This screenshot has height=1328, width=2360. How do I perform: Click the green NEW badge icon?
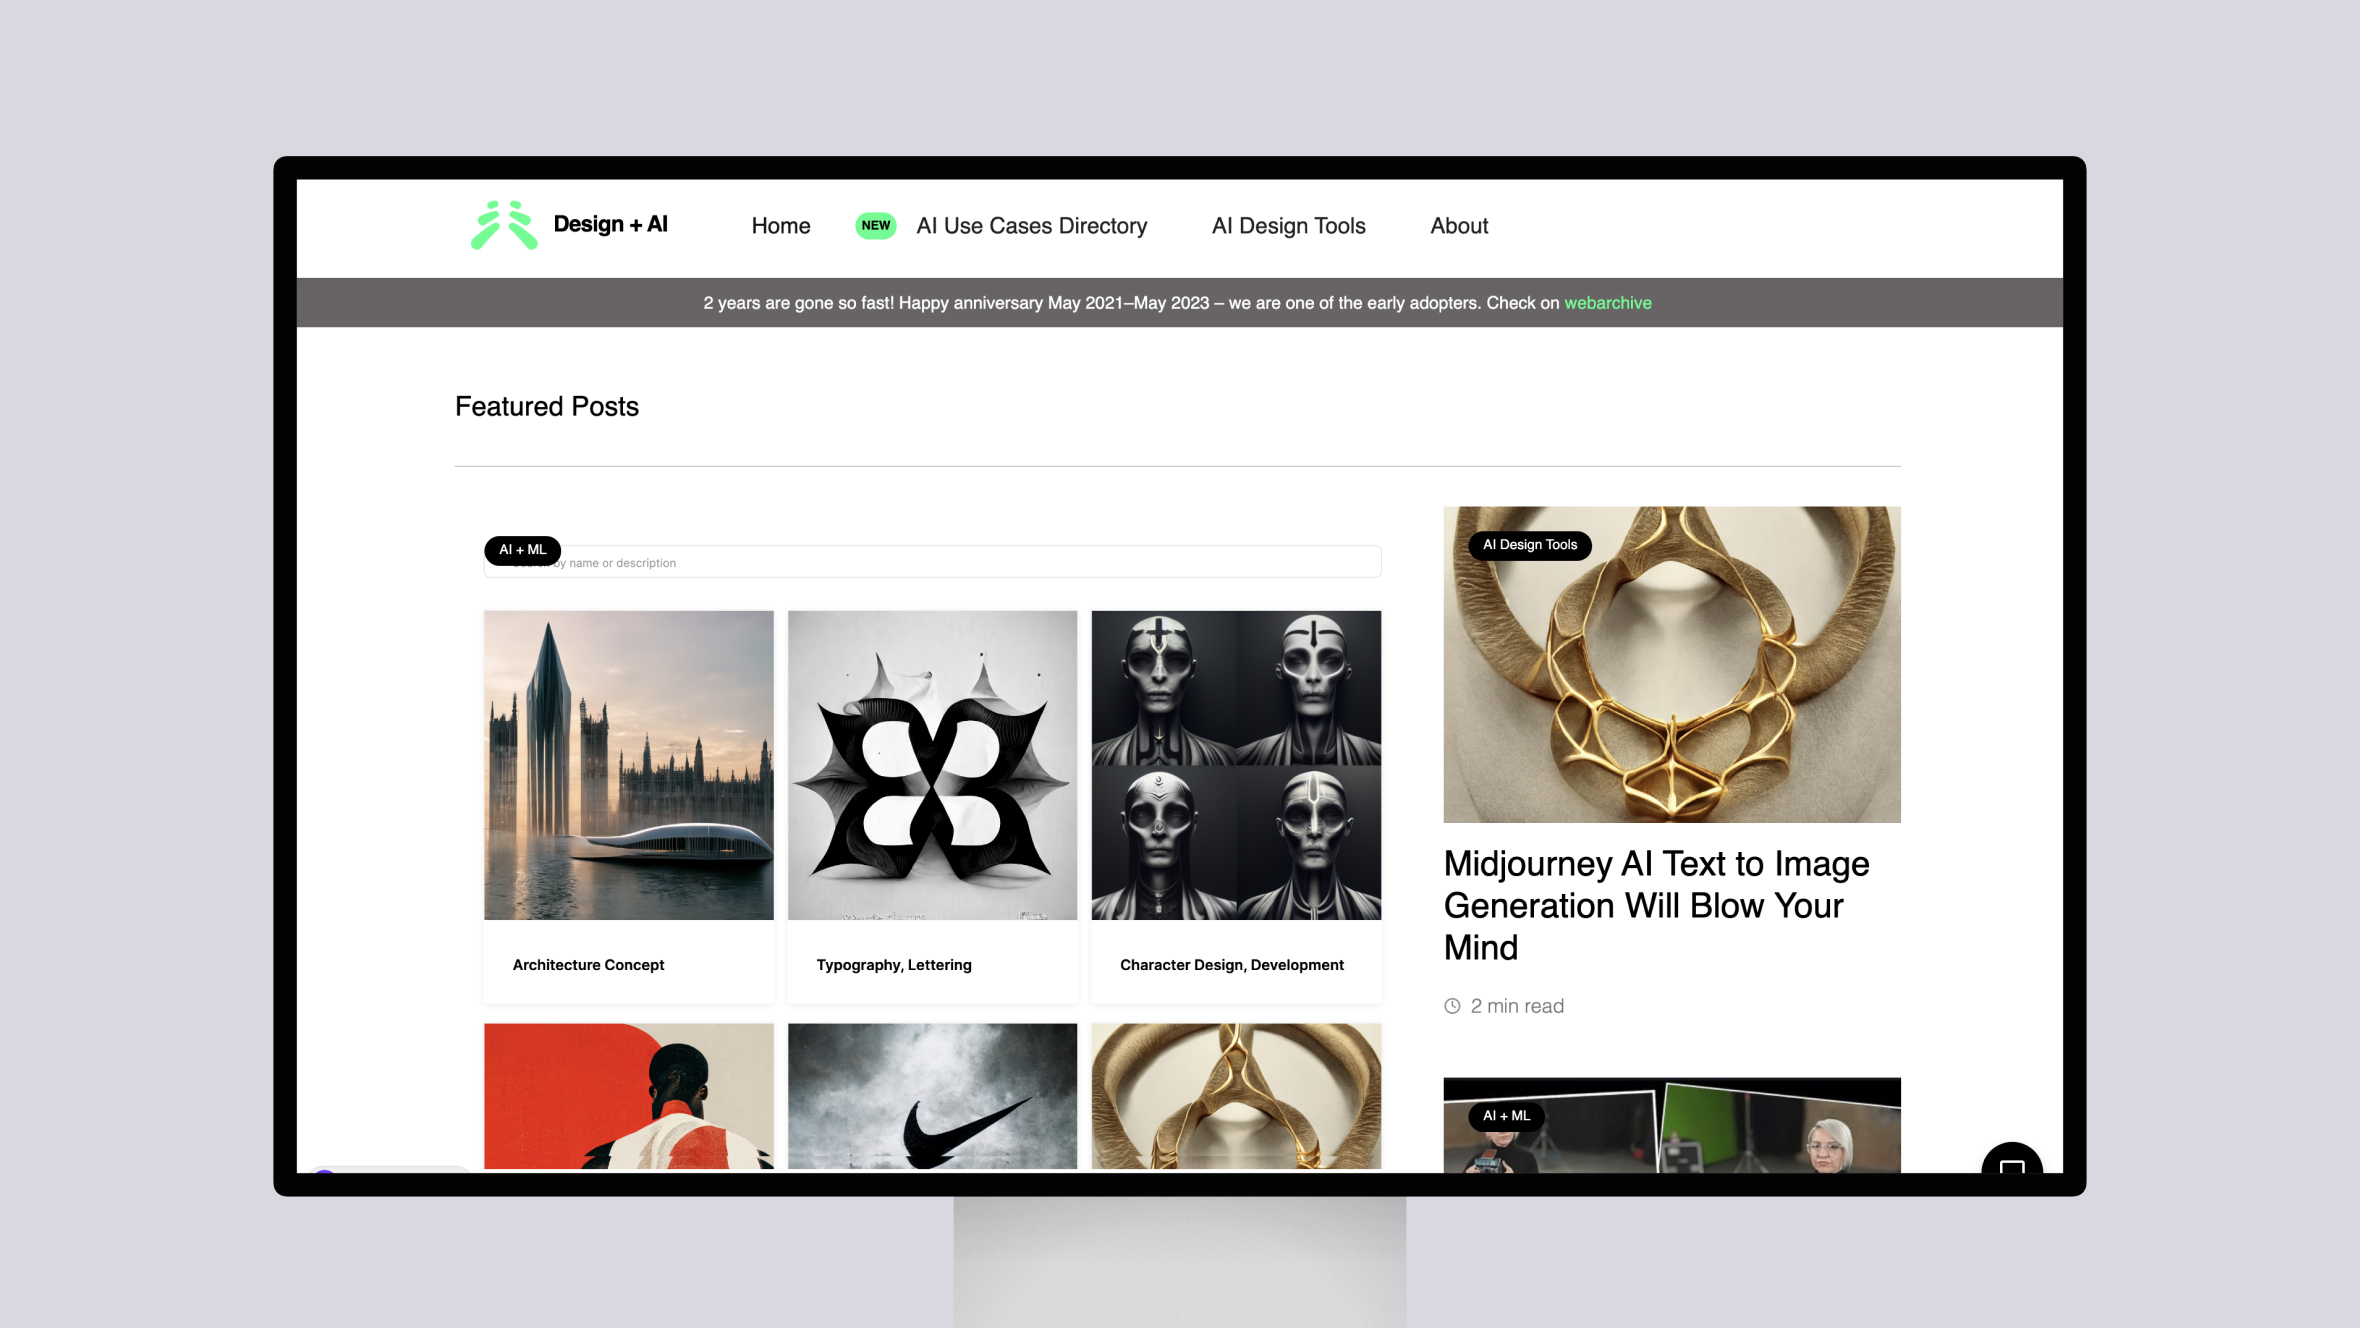coord(877,225)
